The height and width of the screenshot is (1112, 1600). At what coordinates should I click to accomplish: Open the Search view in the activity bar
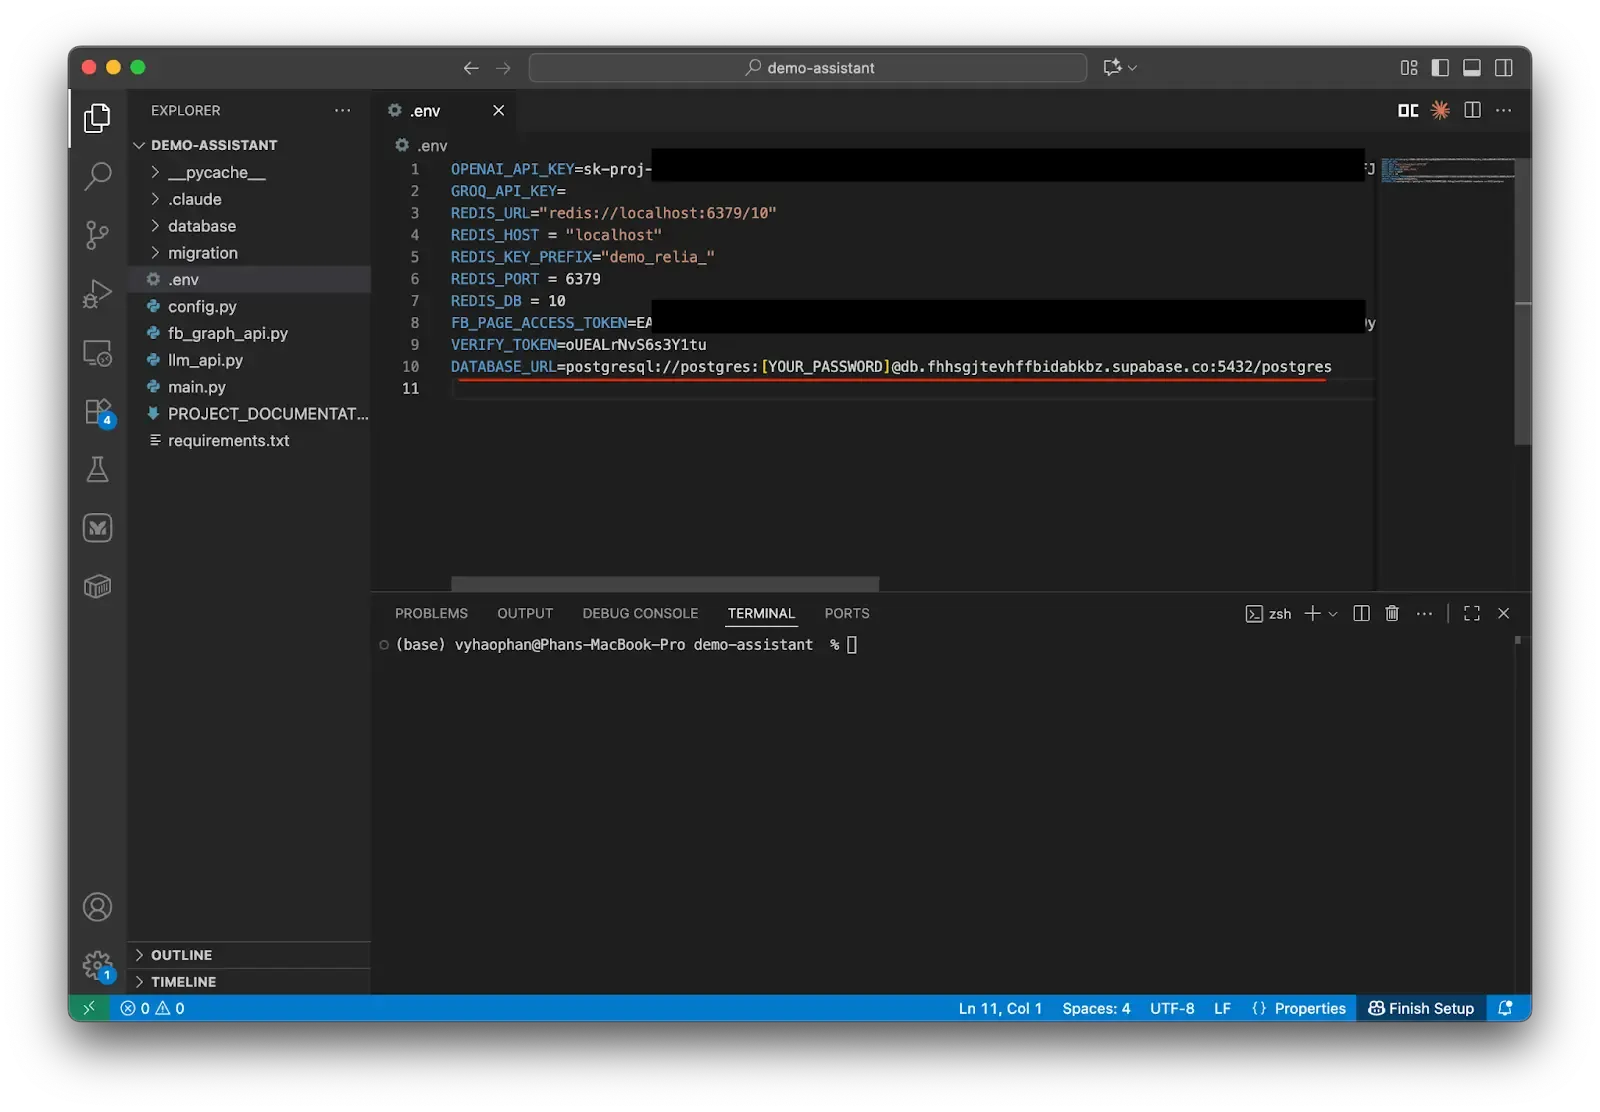point(97,176)
